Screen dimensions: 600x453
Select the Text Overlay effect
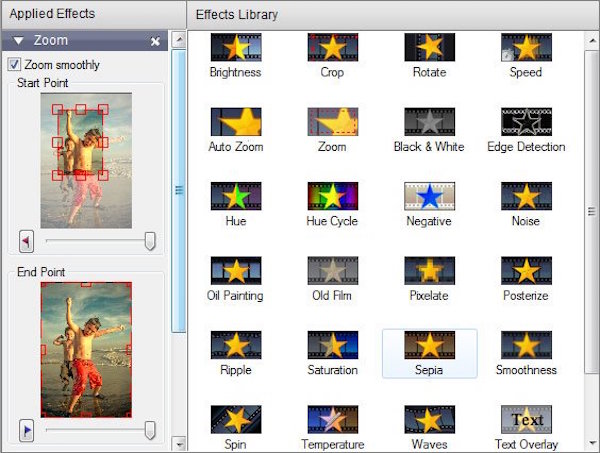pos(526,420)
